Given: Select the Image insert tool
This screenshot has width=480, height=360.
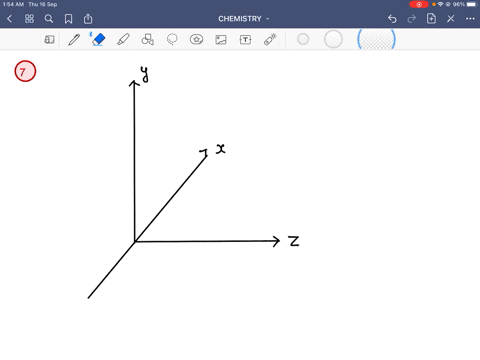Looking at the screenshot, I should click(221, 40).
